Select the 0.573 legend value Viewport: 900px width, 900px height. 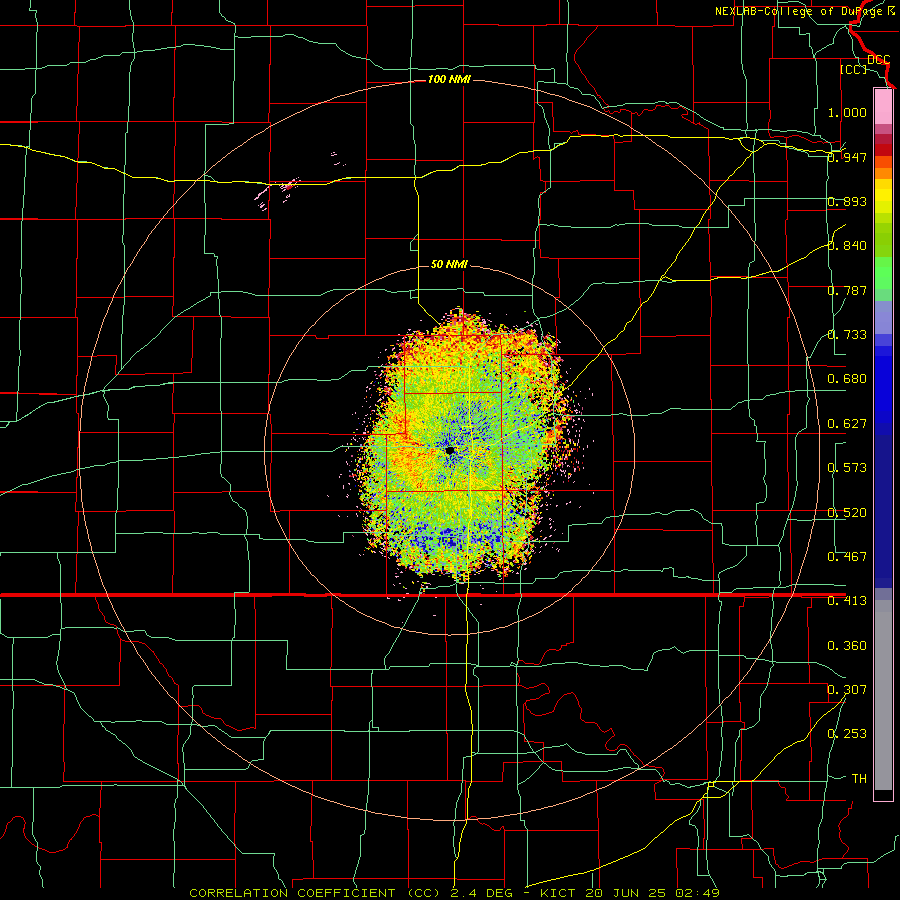[x=847, y=468]
